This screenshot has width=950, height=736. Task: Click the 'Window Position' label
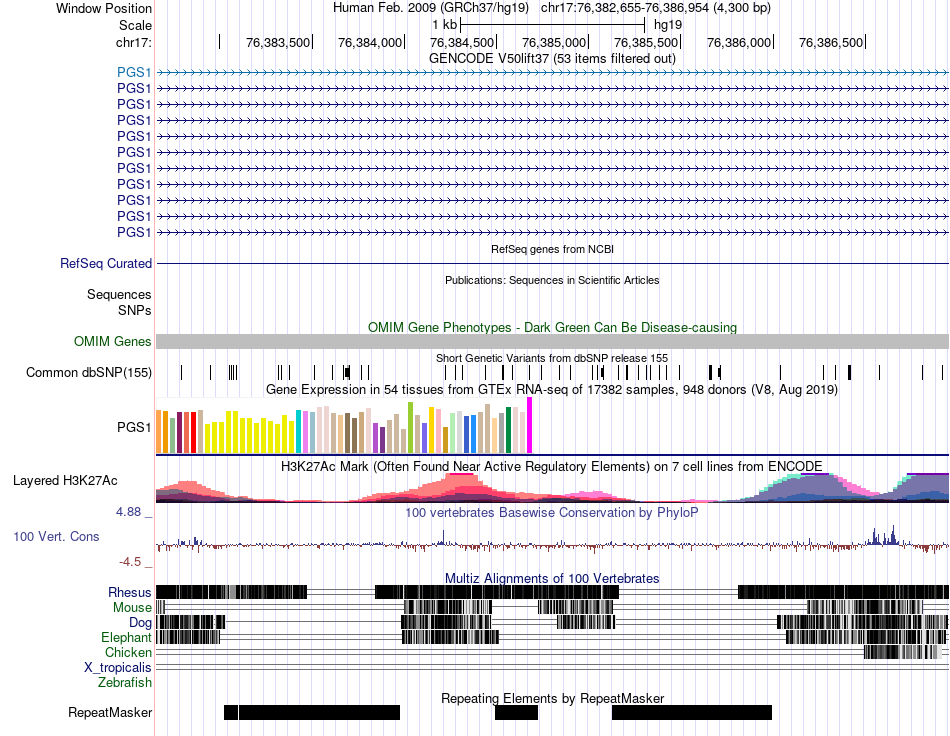[104, 8]
